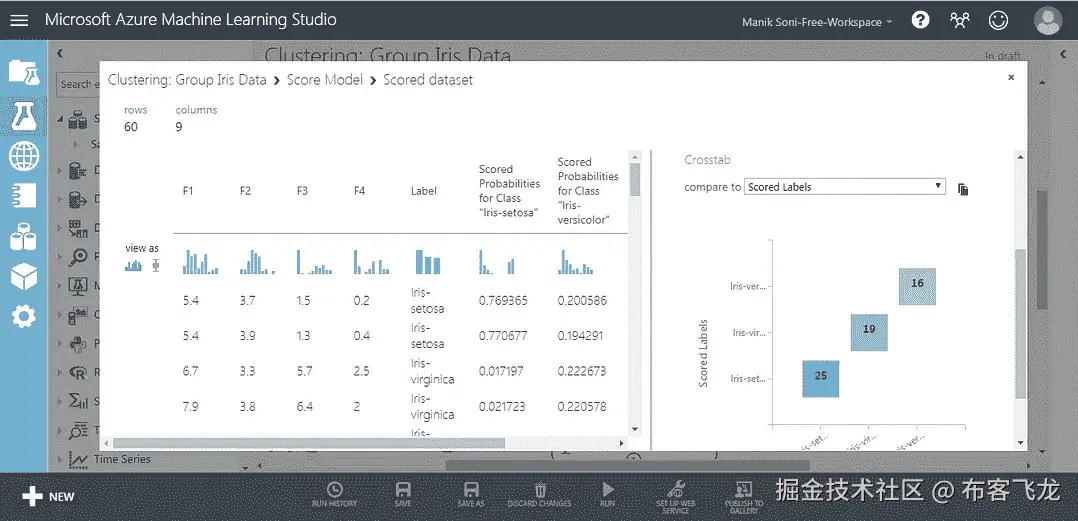
Task: Switch view to histogram icon
Action: (133, 265)
